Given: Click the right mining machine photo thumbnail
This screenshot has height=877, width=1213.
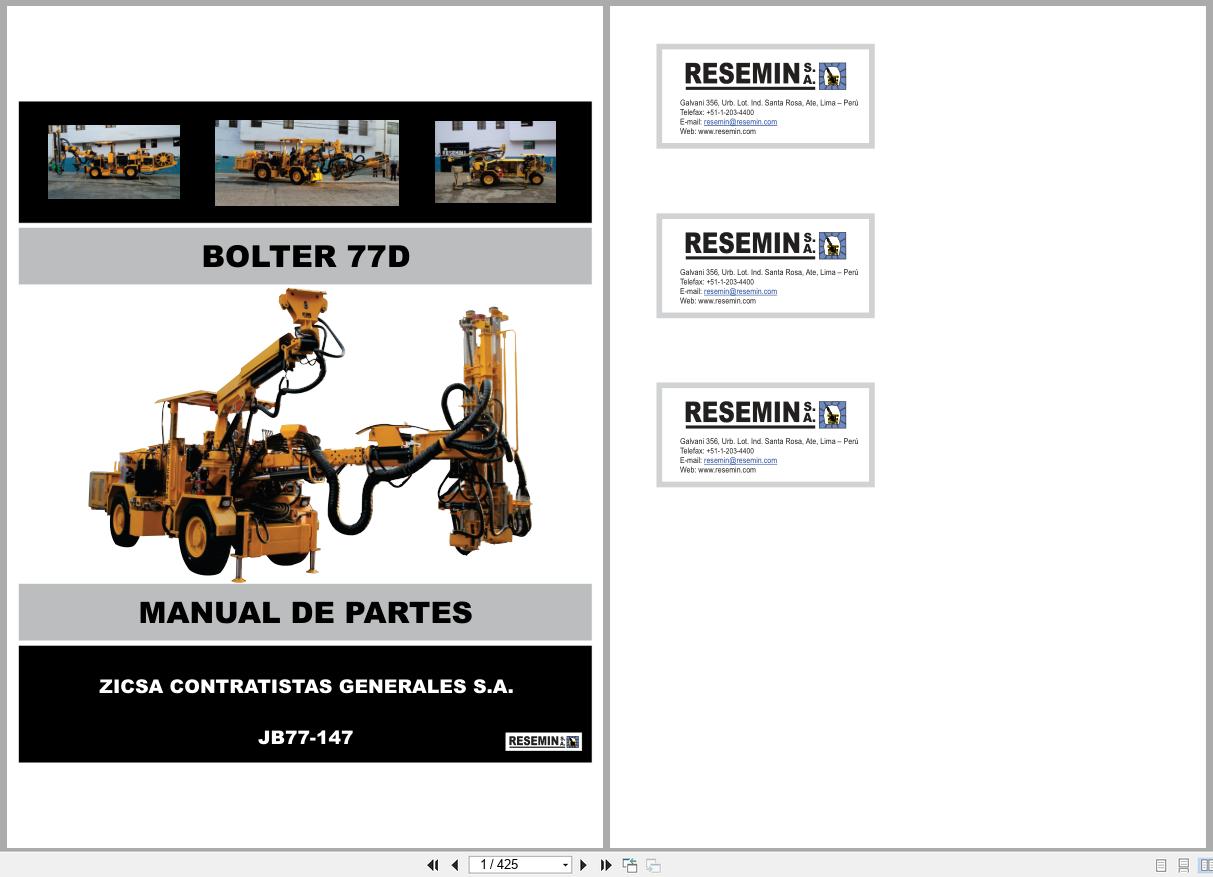Looking at the screenshot, I should pos(495,162).
